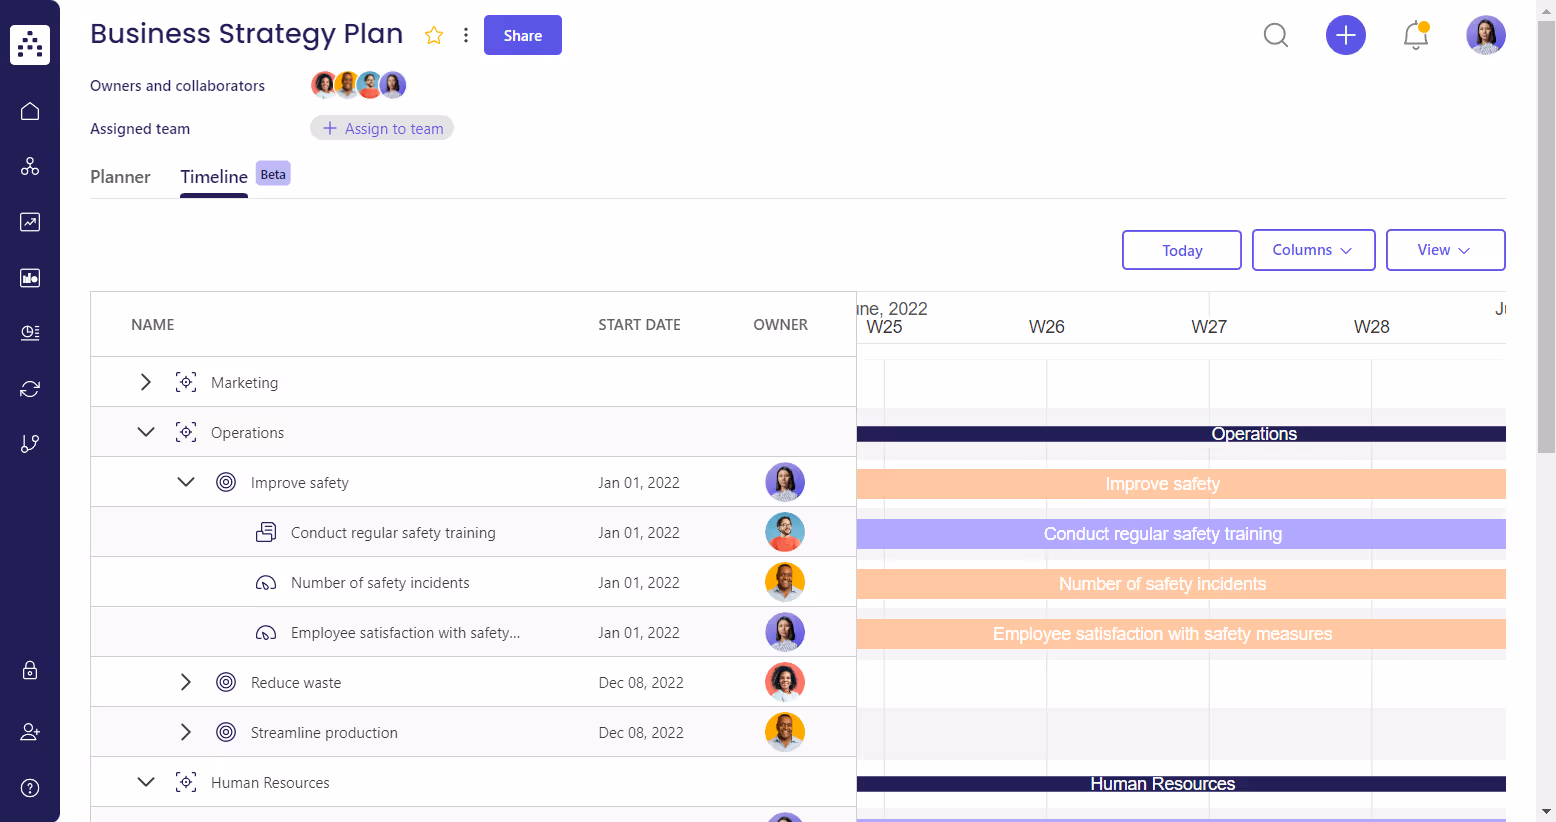The height and width of the screenshot is (822, 1556).
Task: Click the Improve safety timeline bar
Action: click(1162, 483)
